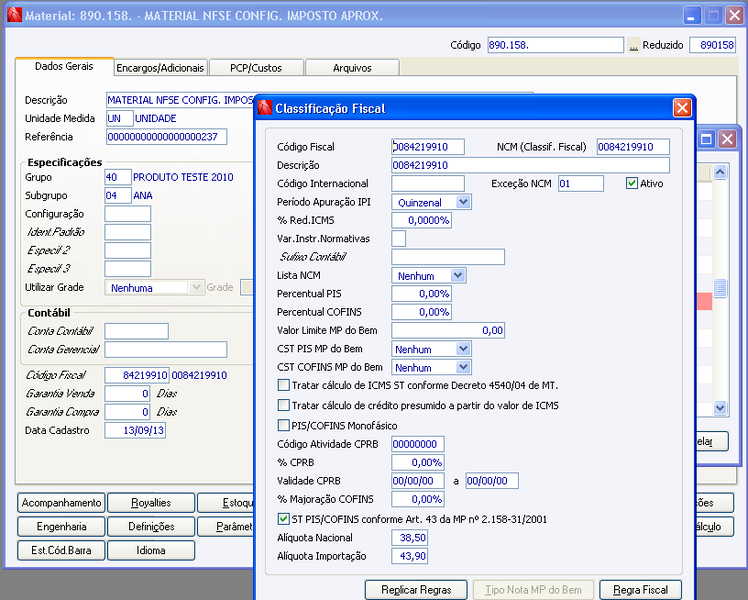
Task: Click the lookup ellipsis button beside Código
Action: [x=633, y=45]
